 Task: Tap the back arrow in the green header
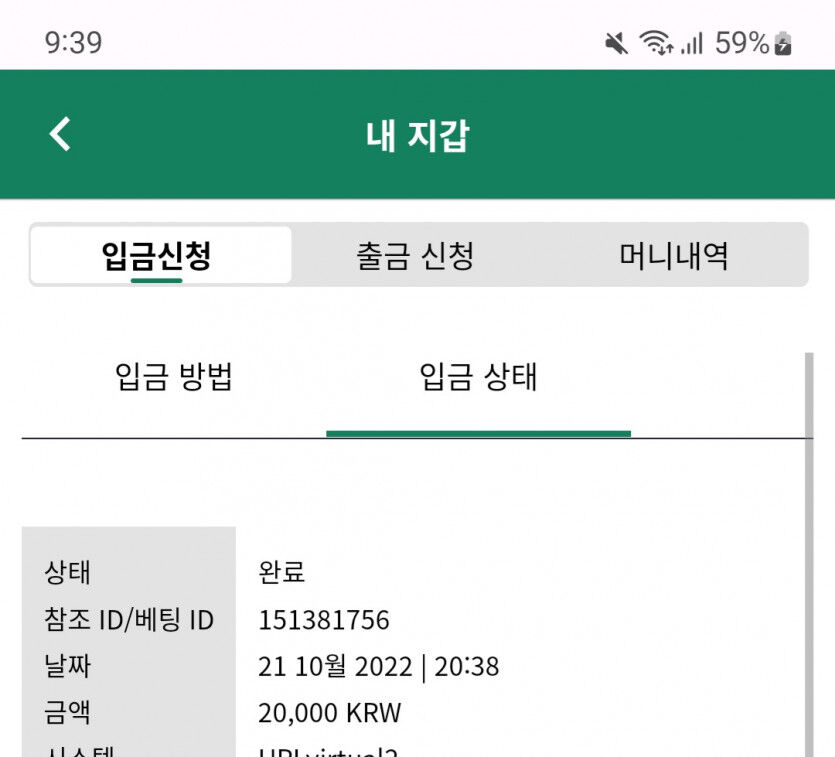coord(60,134)
